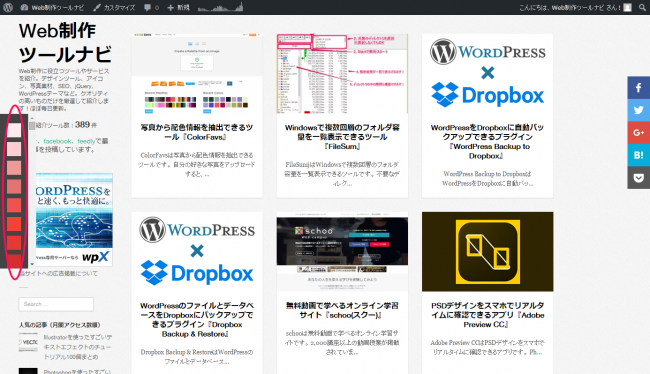Open the Web制作ツールナビ dashboard menu in admin bar
650x374 pixels.
[52, 7]
